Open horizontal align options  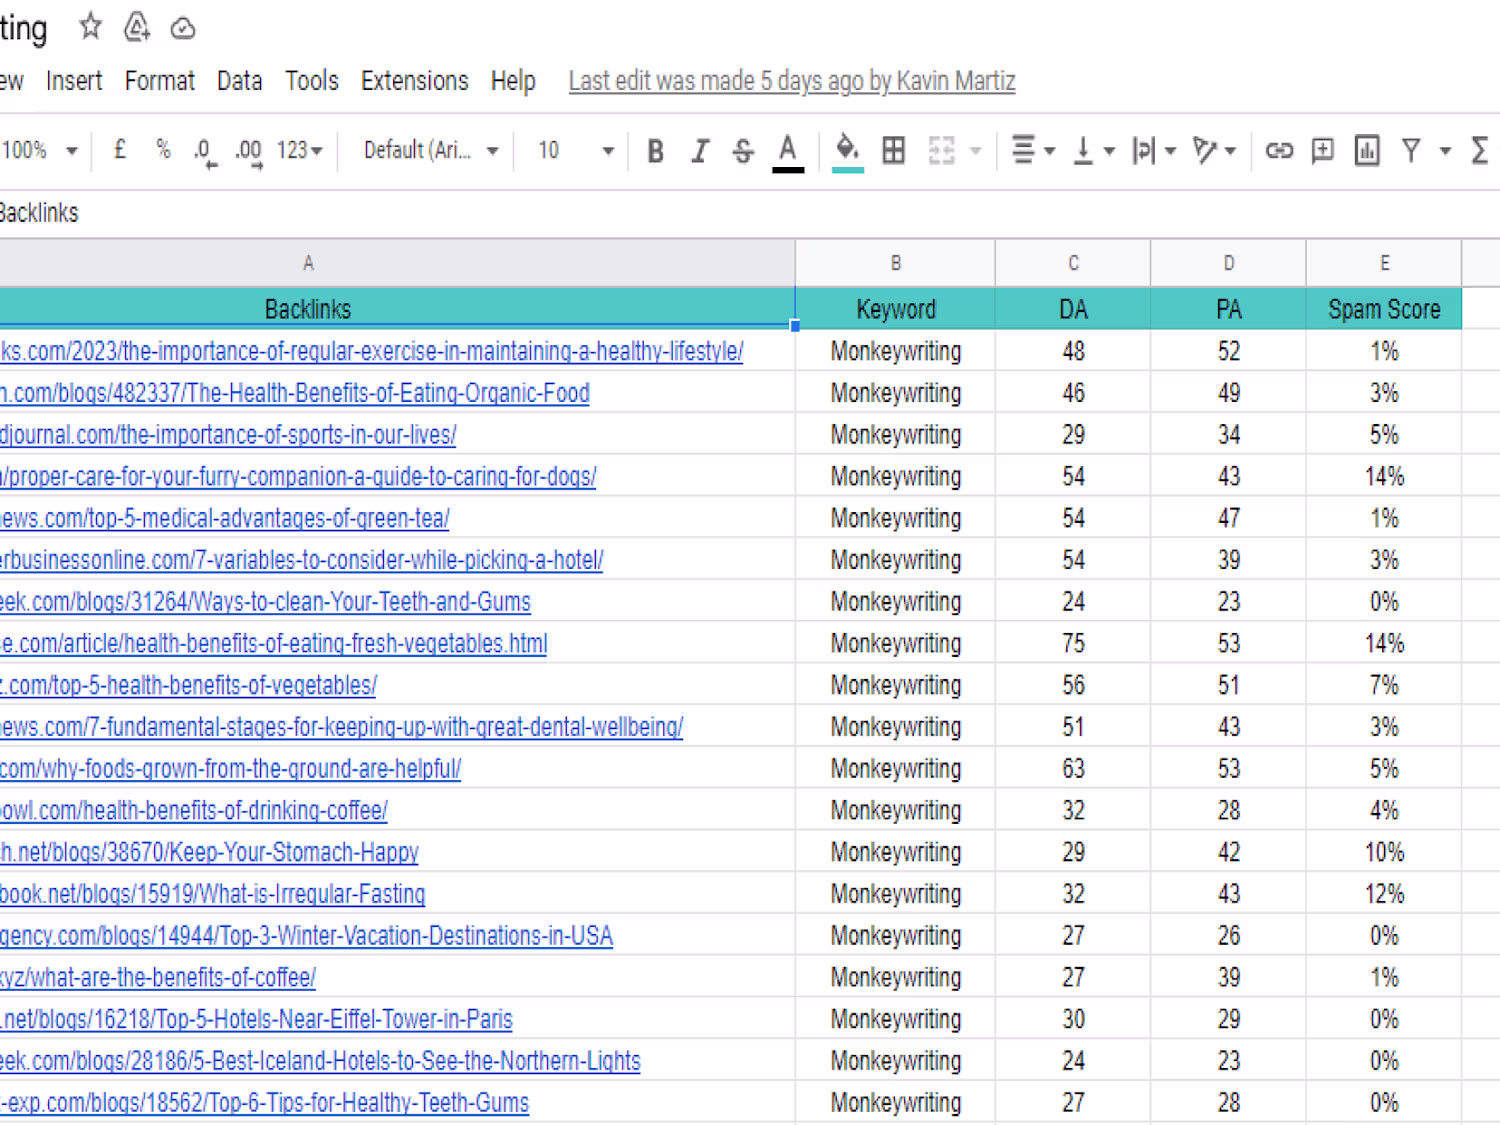click(x=1033, y=151)
